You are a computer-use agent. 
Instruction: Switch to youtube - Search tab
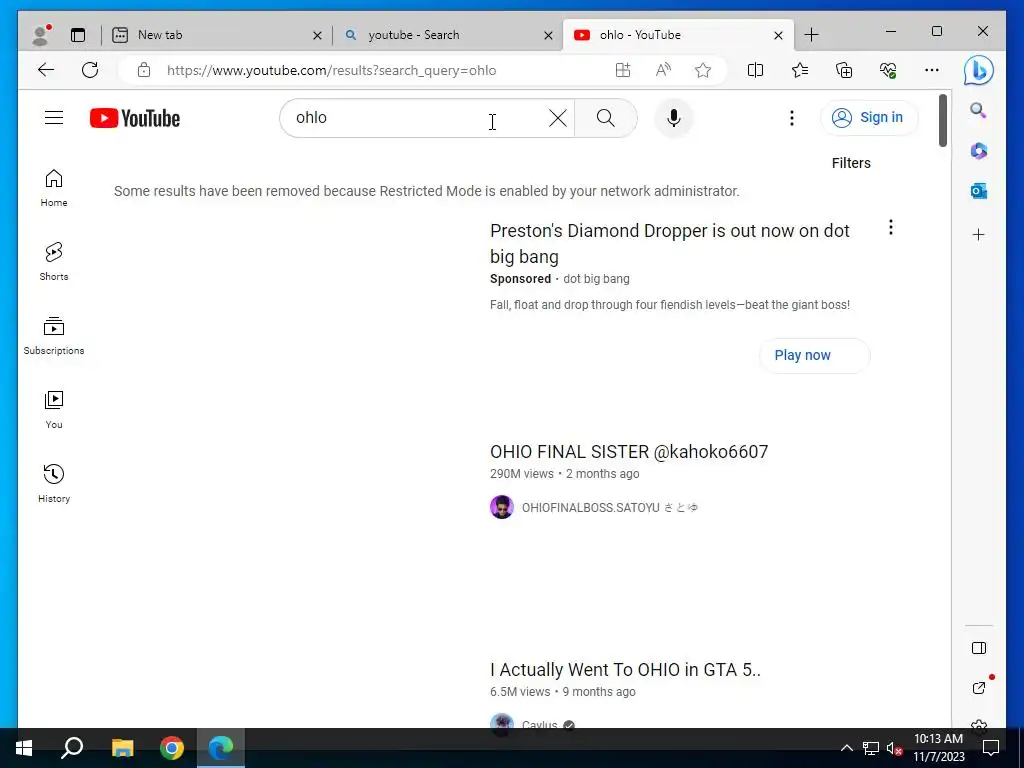(x=449, y=35)
